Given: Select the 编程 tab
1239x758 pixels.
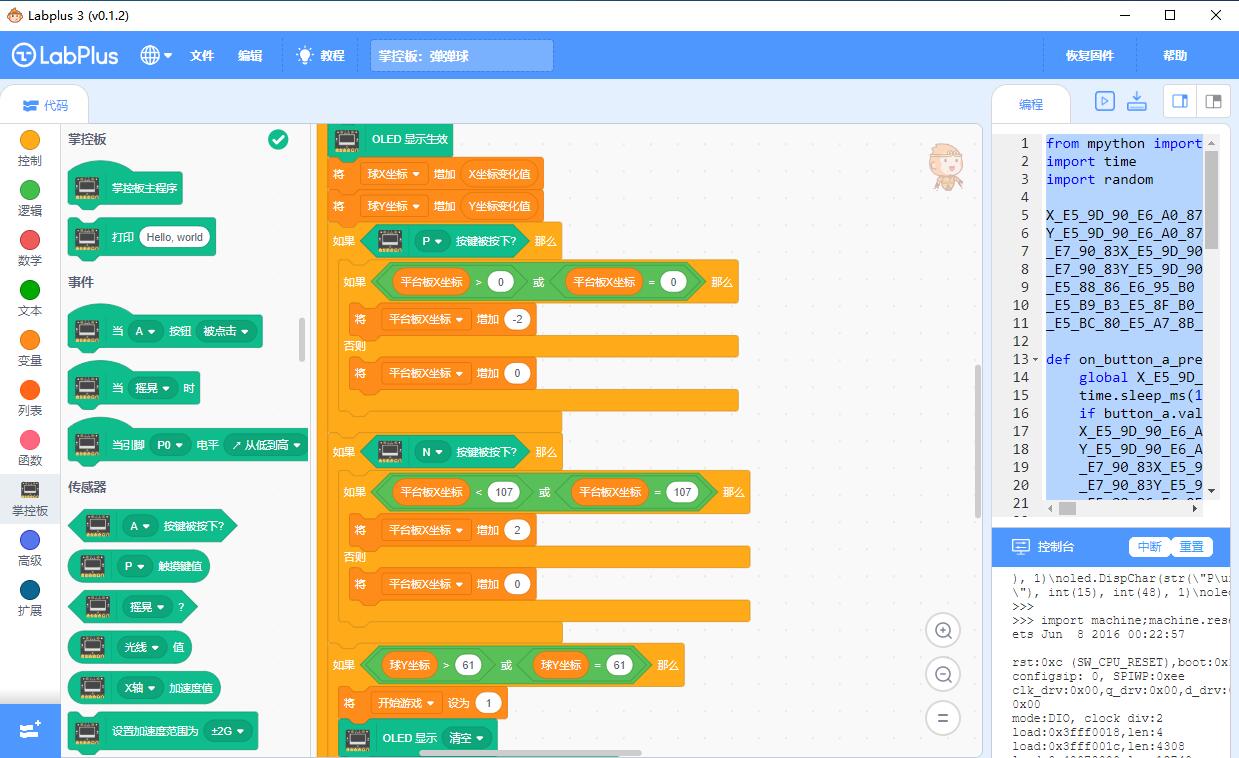Looking at the screenshot, I should (1031, 104).
